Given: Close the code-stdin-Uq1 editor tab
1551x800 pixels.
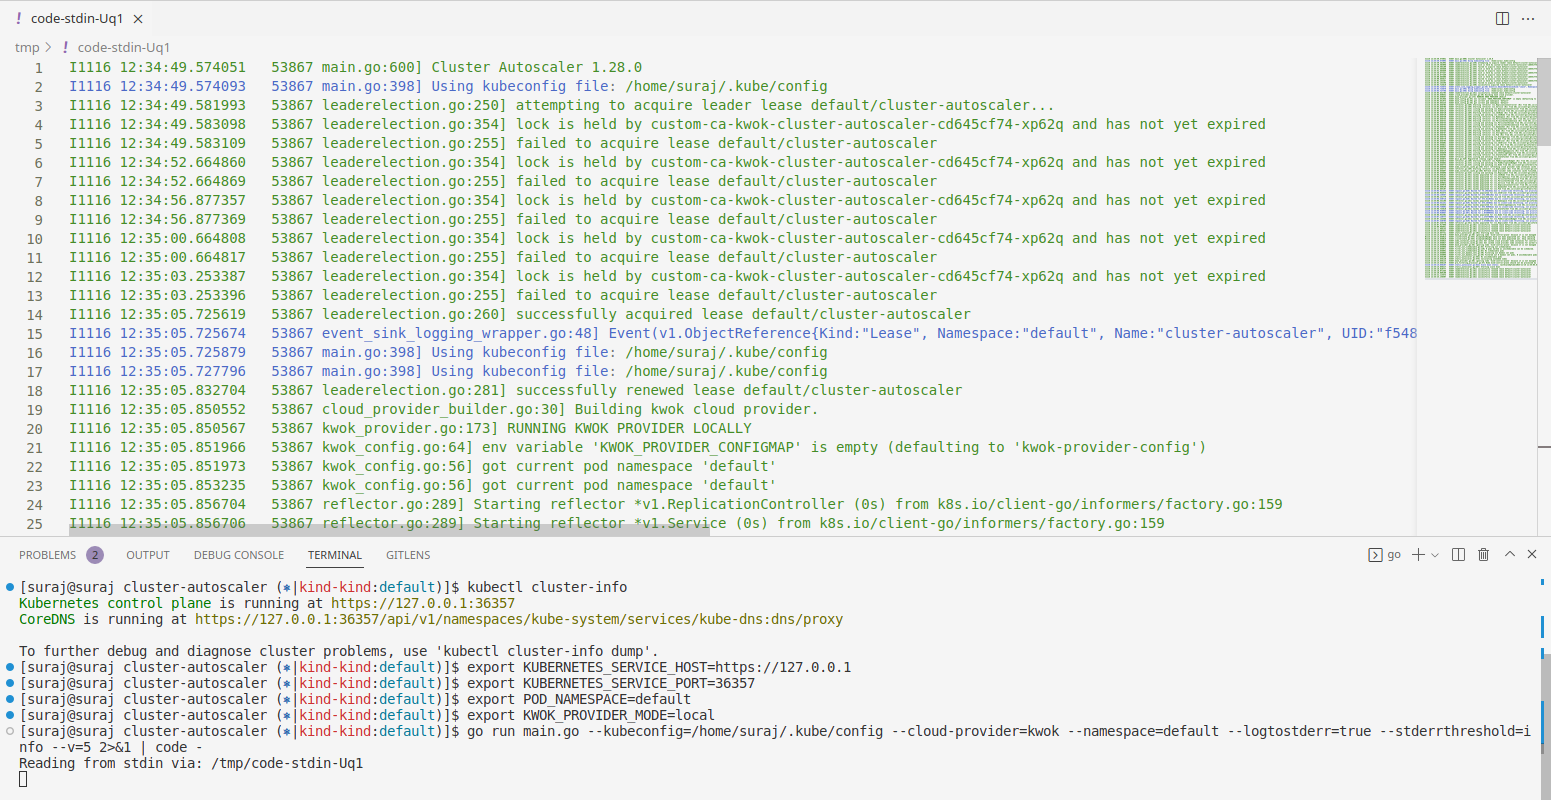Looking at the screenshot, I should pos(138,19).
